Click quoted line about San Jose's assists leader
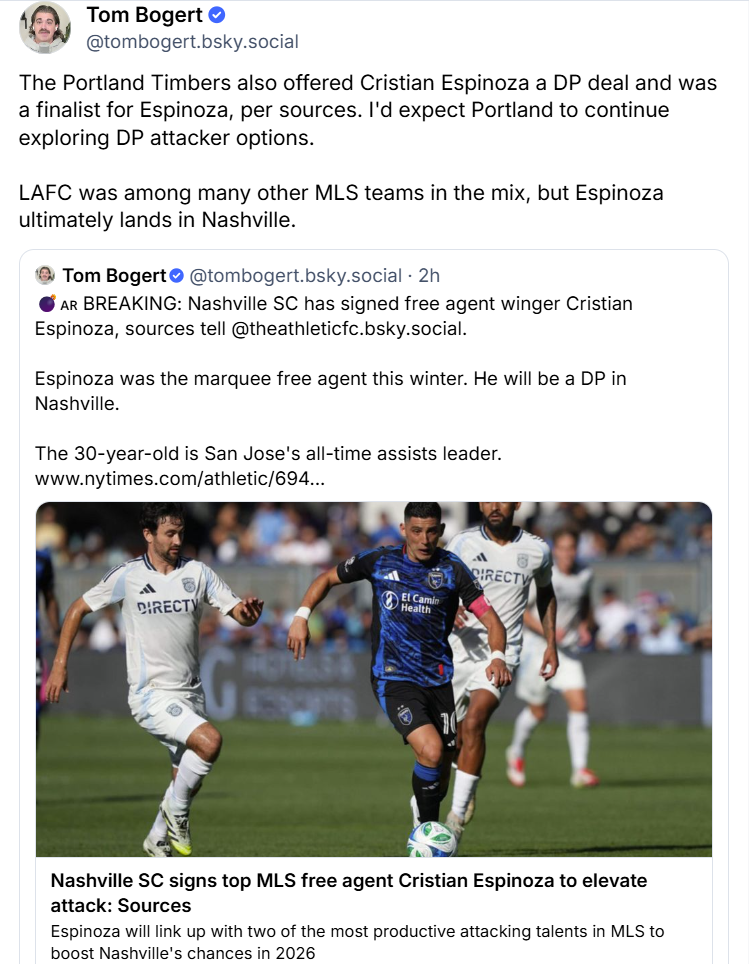 pos(268,454)
